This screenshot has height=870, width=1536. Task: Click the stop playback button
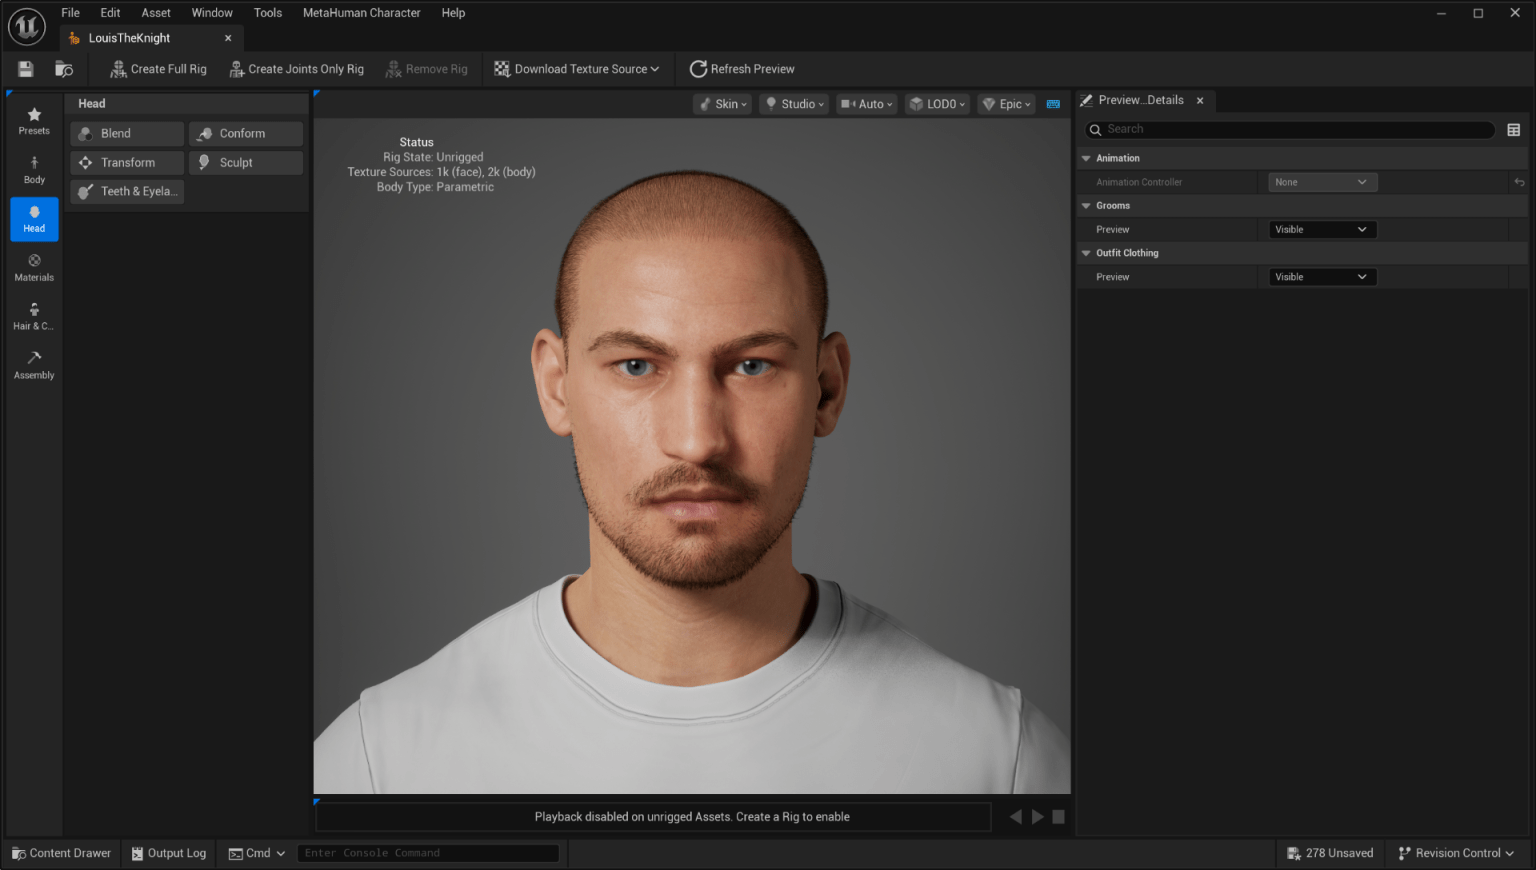click(x=1058, y=817)
